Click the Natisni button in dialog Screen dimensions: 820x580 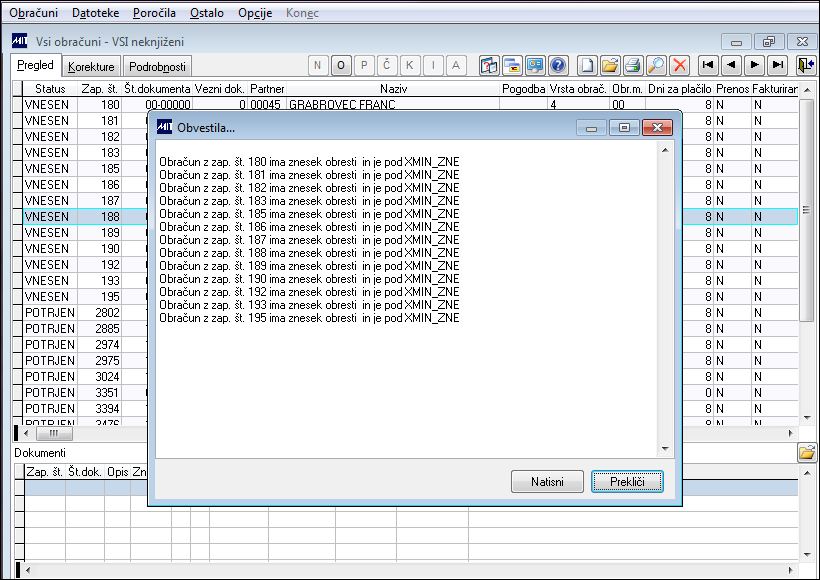547,482
